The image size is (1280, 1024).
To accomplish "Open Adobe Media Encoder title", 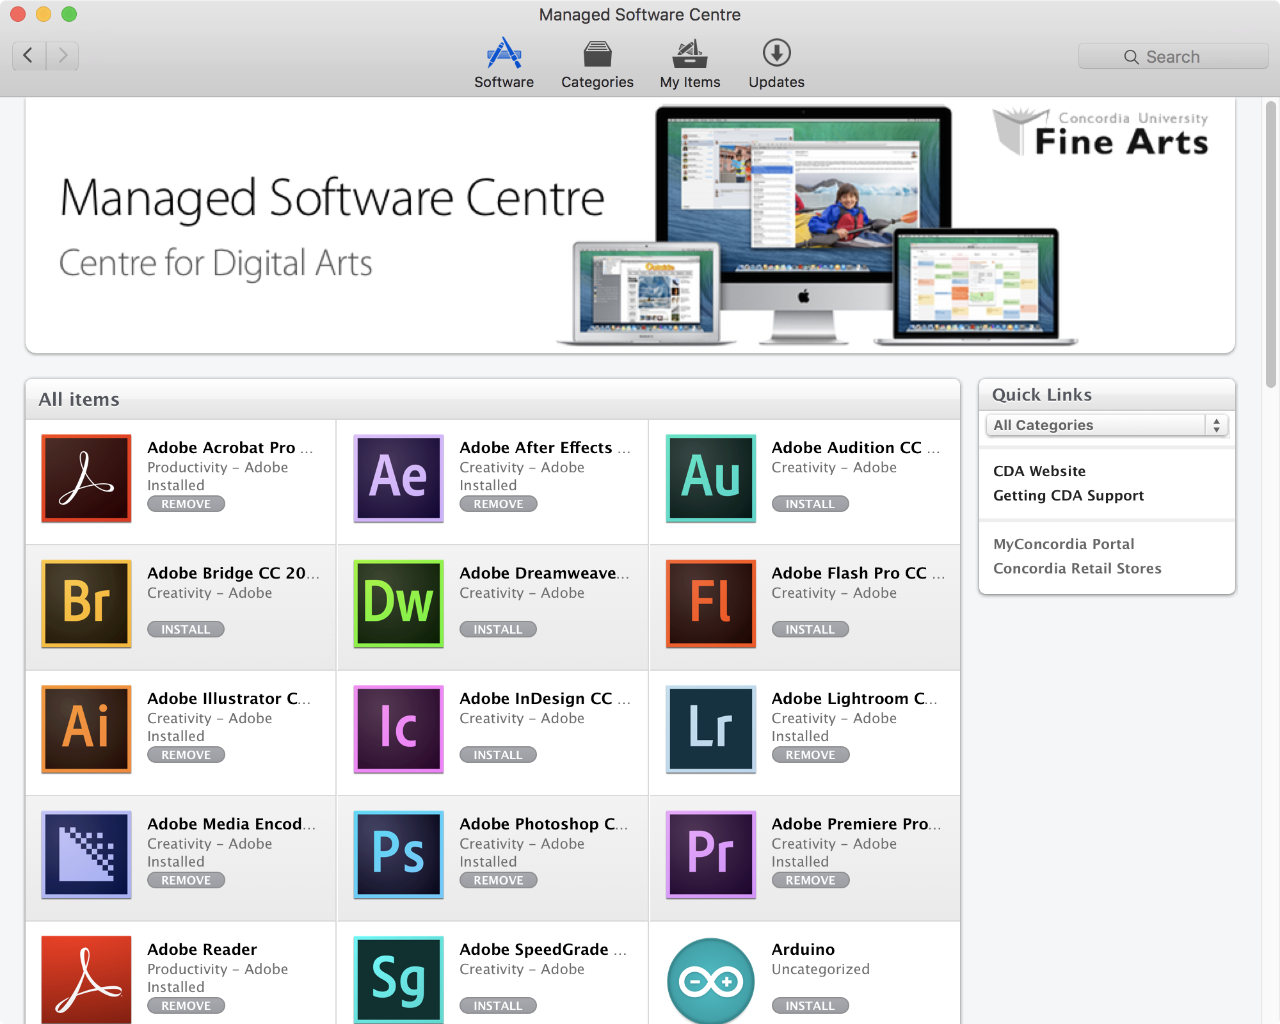I will tap(231, 824).
